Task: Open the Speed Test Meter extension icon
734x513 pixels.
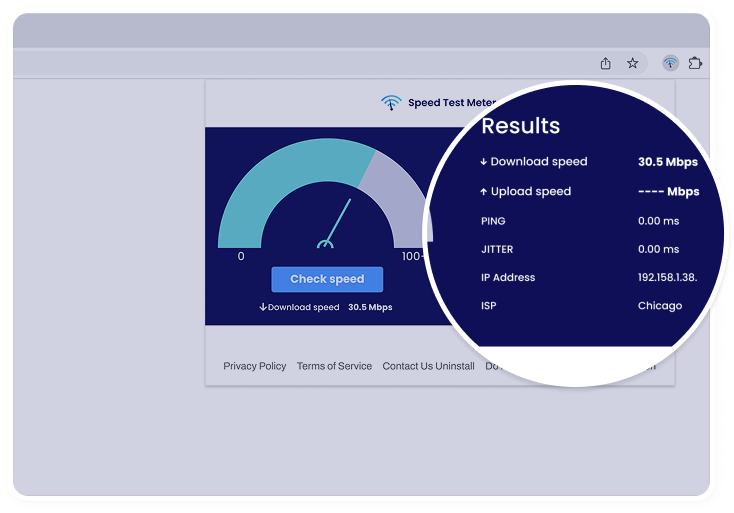Action: (x=670, y=63)
